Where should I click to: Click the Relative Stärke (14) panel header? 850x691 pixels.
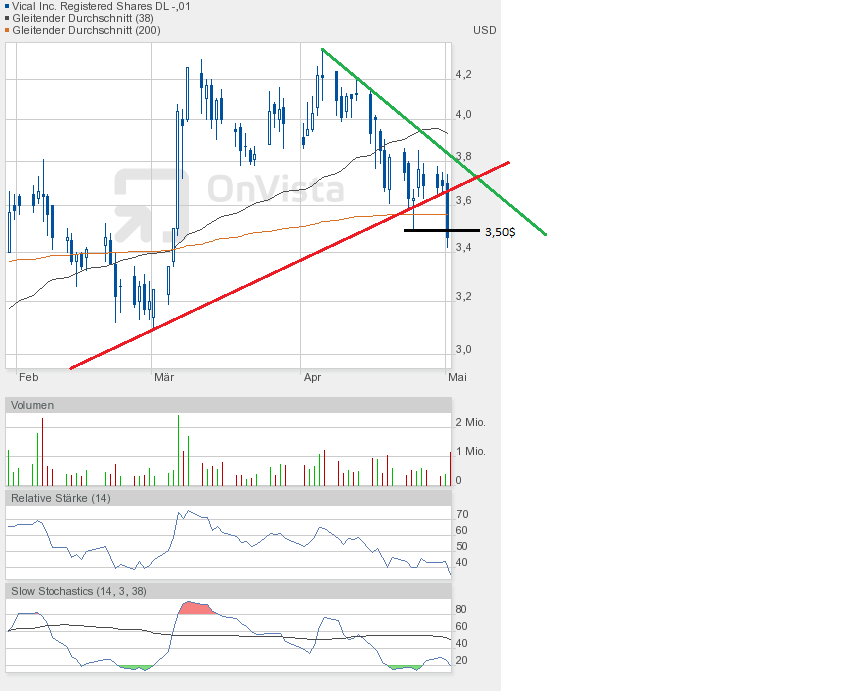(x=228, y=498)
